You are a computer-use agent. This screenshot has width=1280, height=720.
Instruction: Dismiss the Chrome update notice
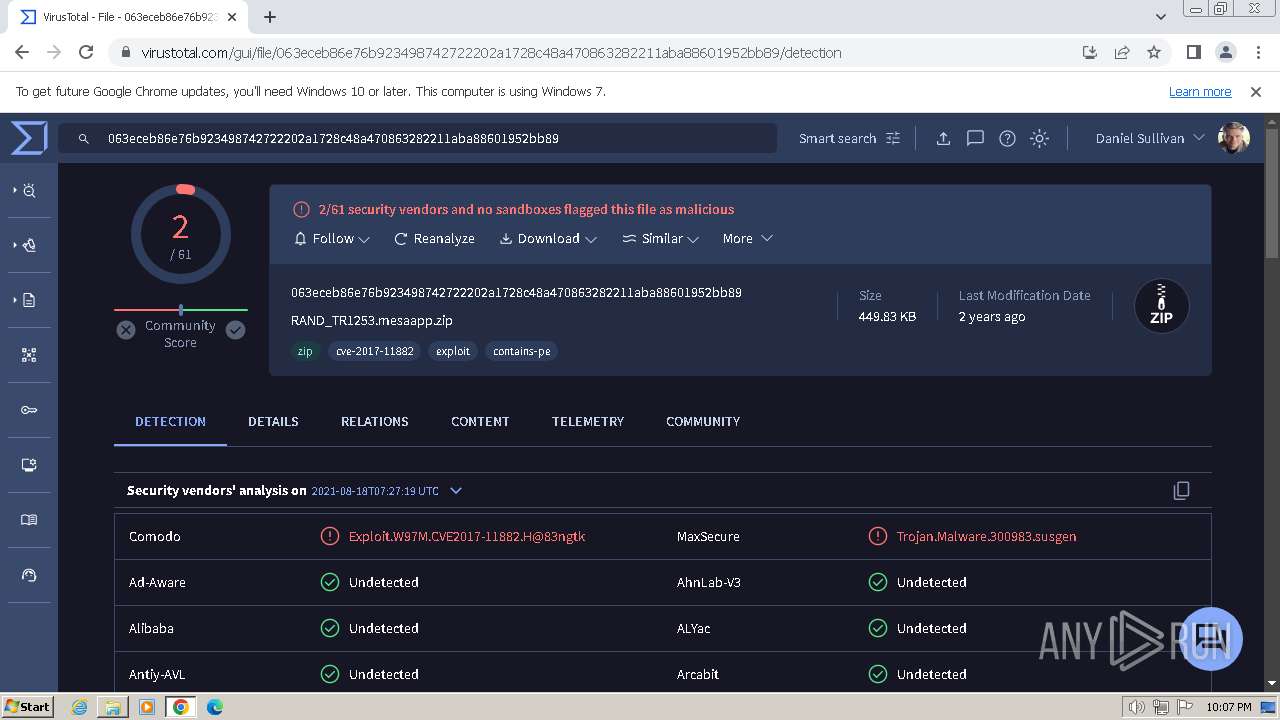[x=1256, y=92]
